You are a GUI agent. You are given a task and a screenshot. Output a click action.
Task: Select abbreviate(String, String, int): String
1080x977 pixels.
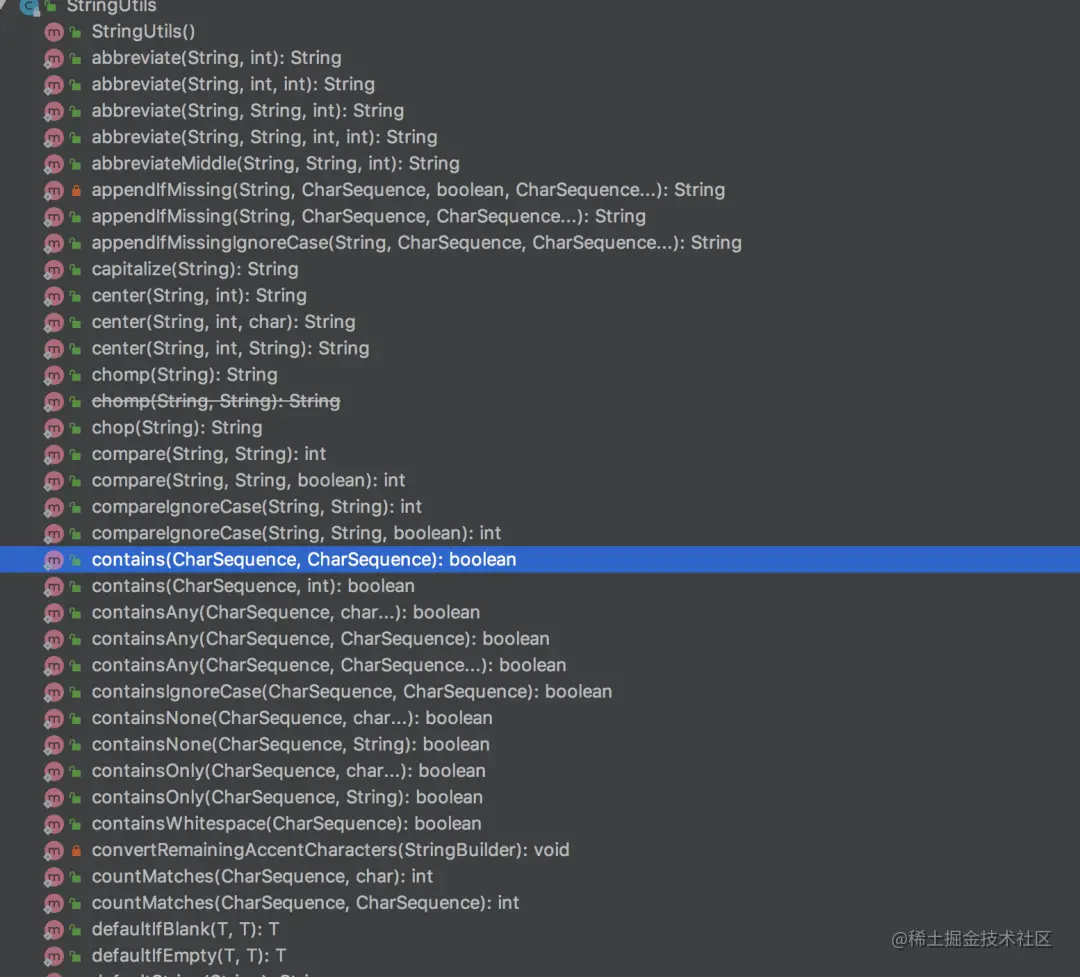coord(247,111)
